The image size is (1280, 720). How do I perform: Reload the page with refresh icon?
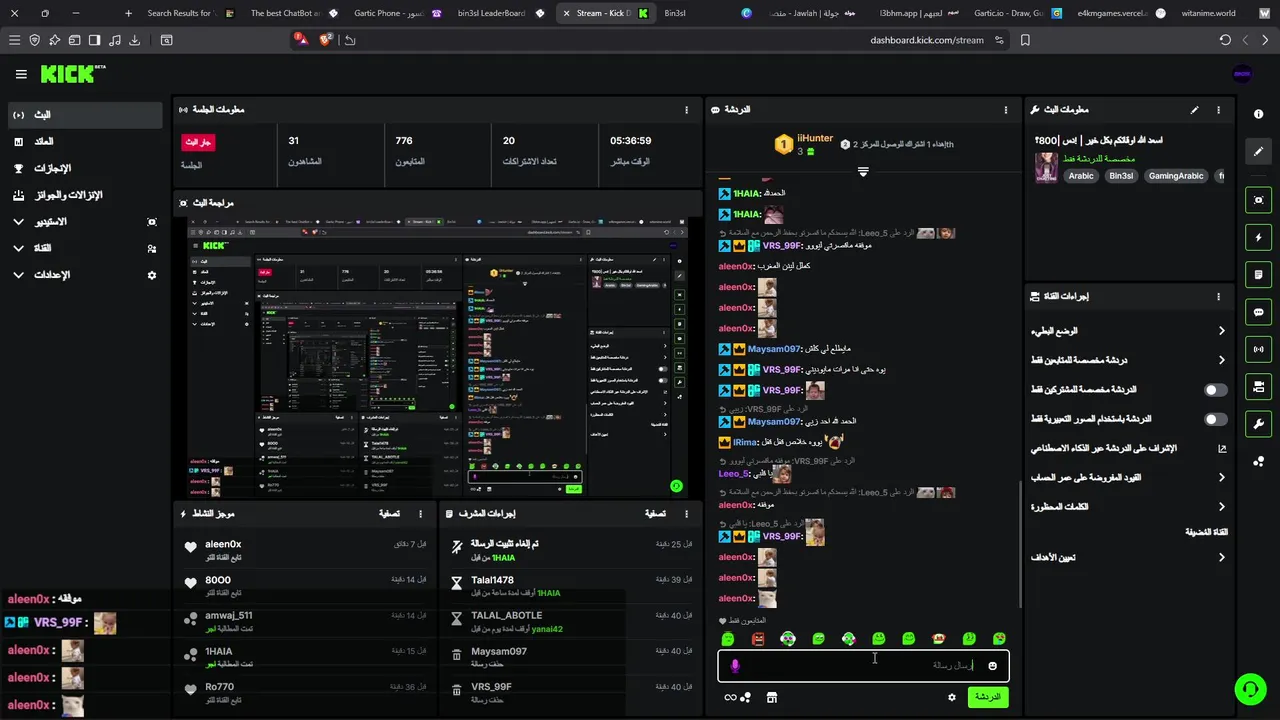(1225, 40)
